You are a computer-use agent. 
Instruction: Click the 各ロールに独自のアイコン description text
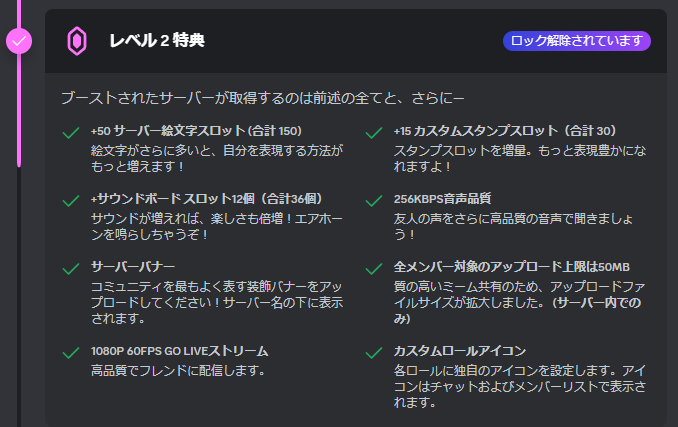520,386
